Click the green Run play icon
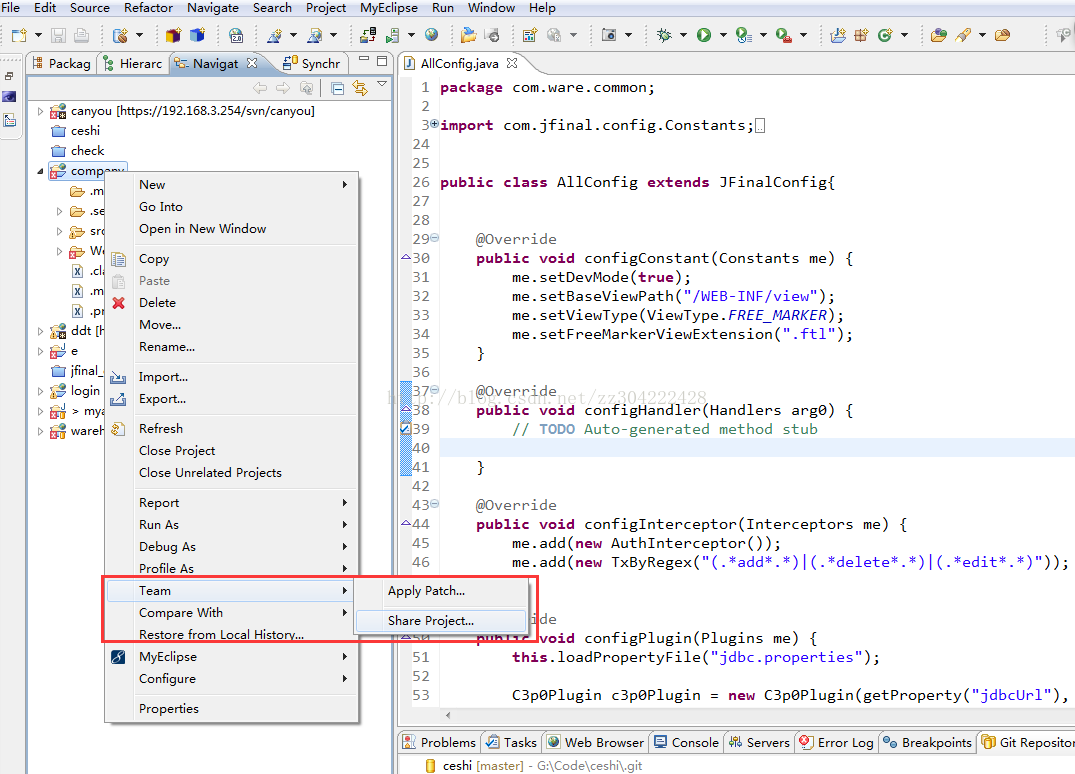Image resolution: width=1075 pixels, height=774 pixels. tap(704, 34)
